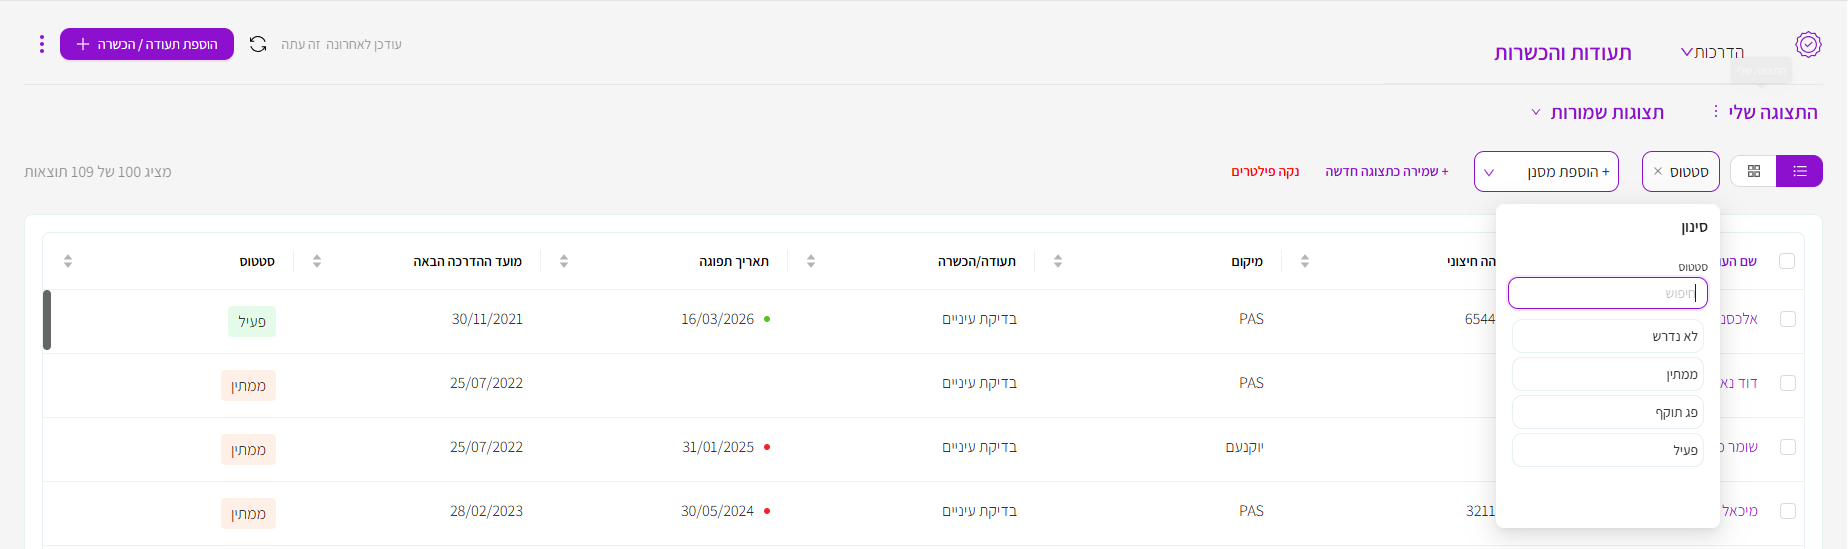Viewport: 1848px width, 549px height.
Task: Expand the הדרכות menu chevron
Action: coord(1687,52)
